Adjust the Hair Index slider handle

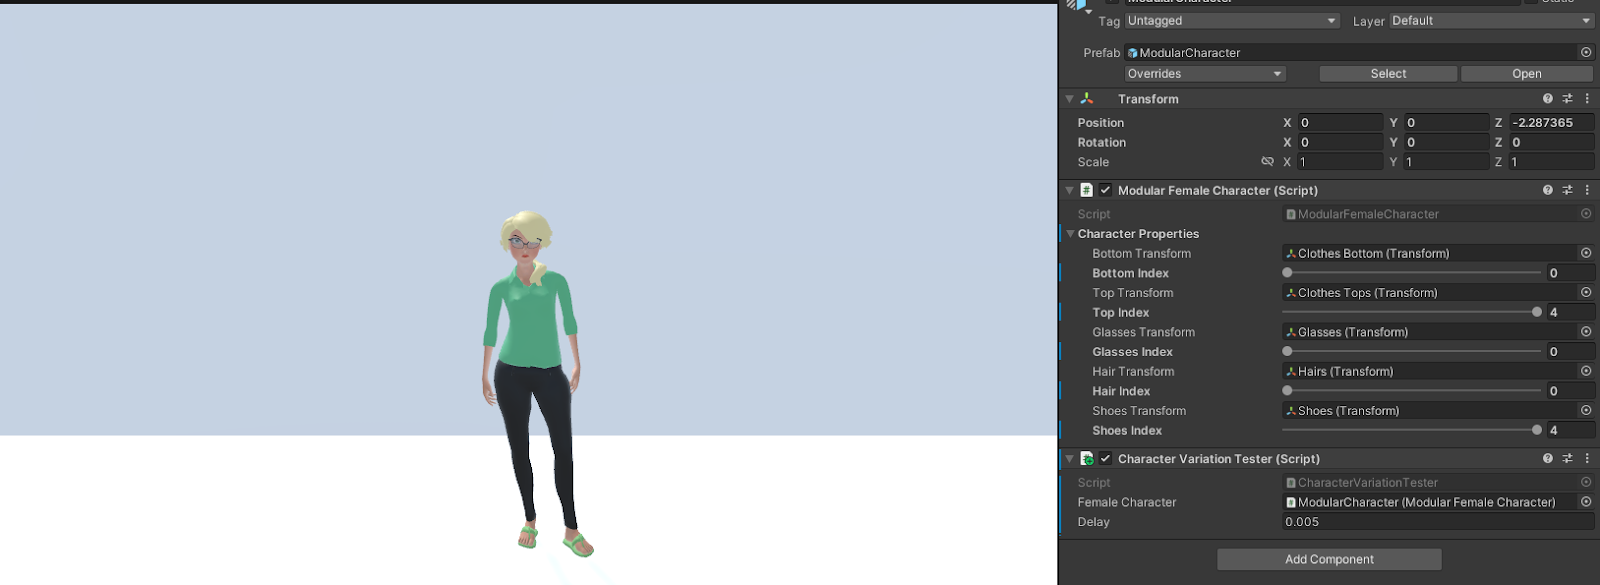click(x=1287, y=390)
